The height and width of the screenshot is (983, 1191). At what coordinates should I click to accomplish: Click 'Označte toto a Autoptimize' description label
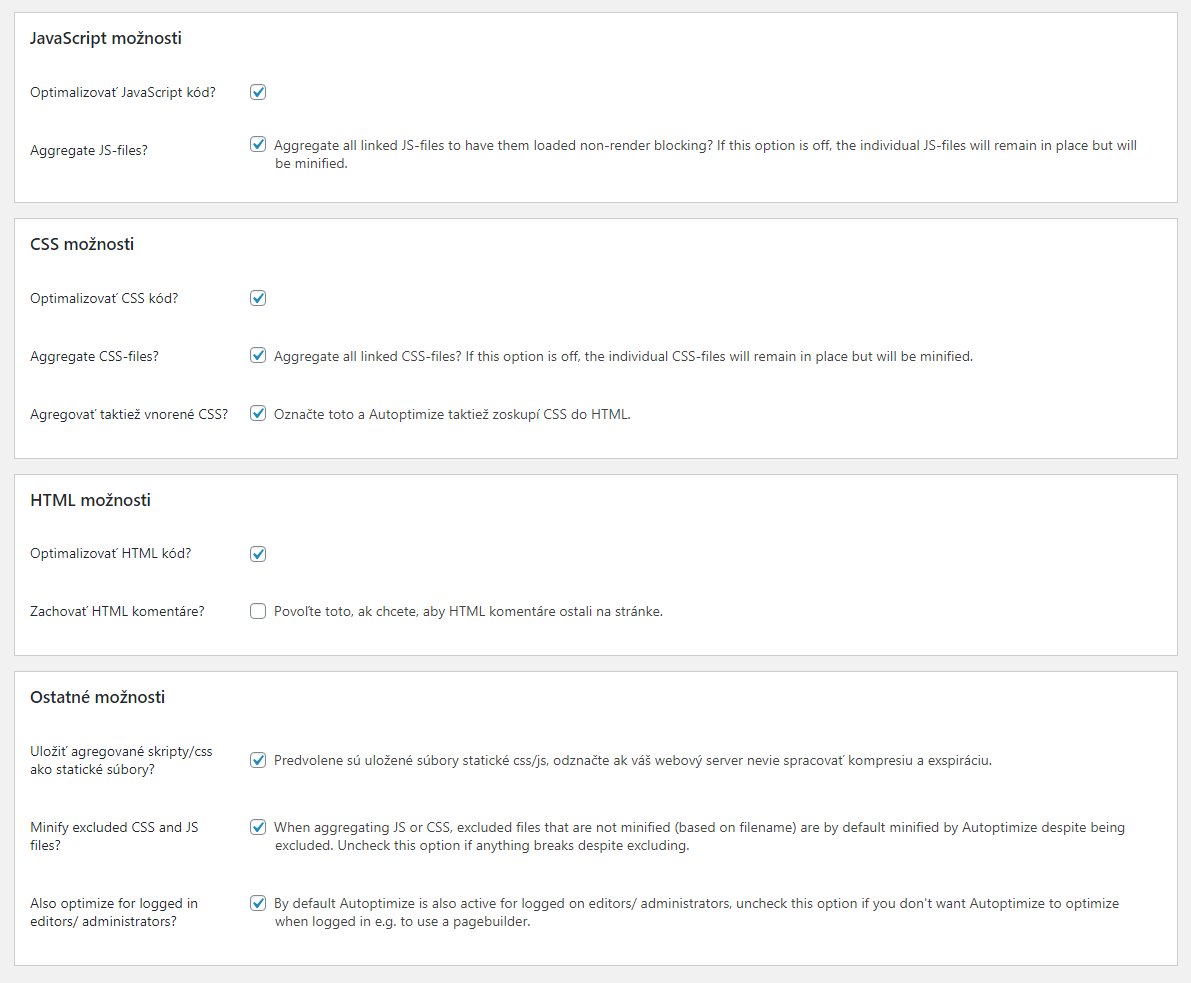pyautogui.click(x=452, y=414)
